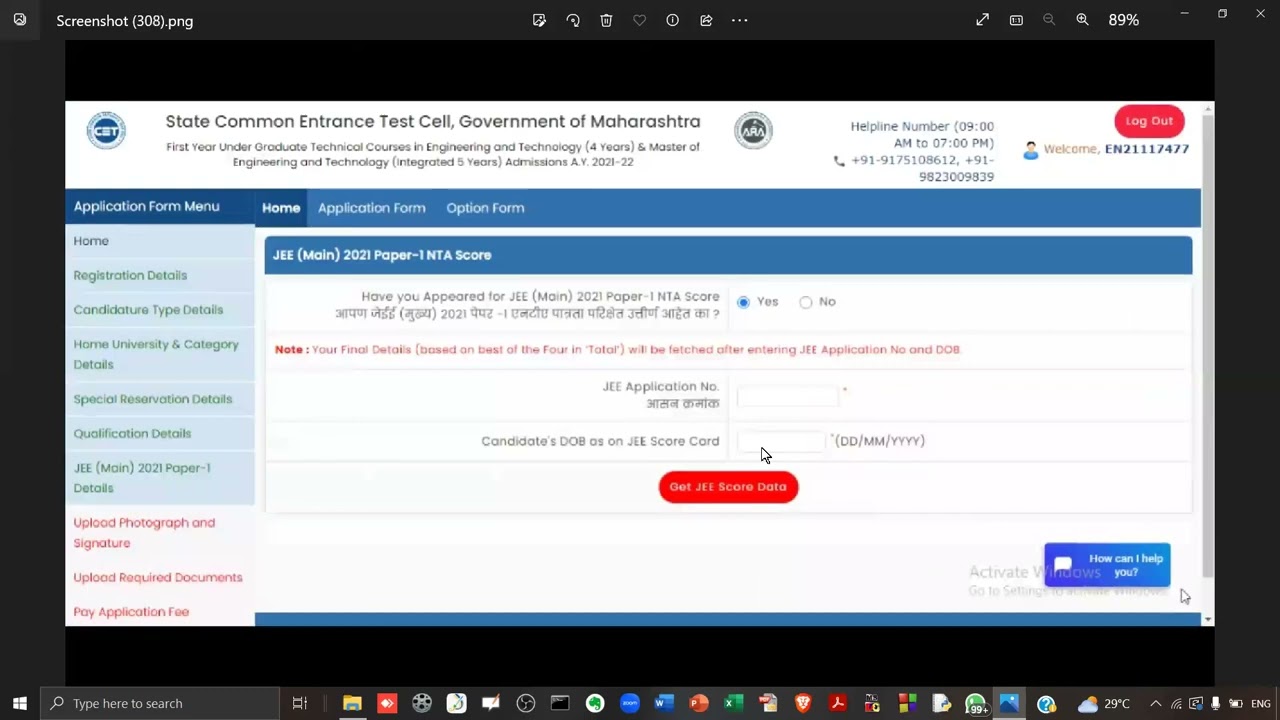
Task: Click the Candidate's DOB input field
Action: click(781, 441)
